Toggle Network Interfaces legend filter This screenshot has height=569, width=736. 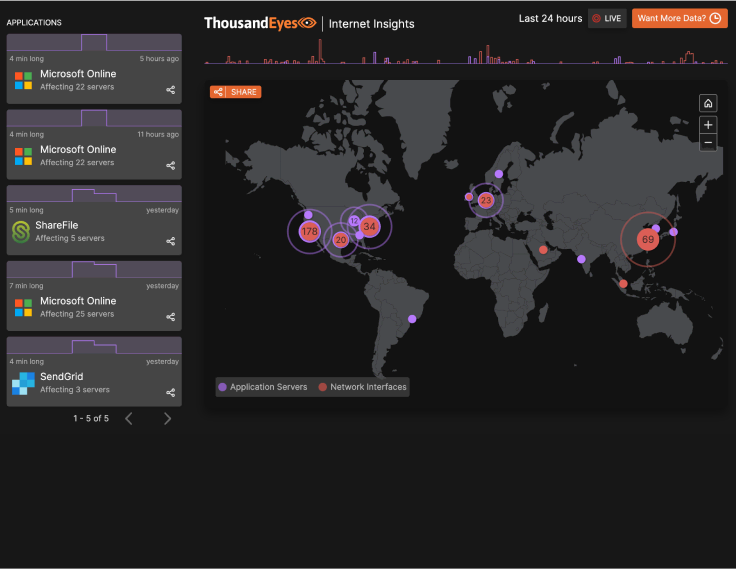(x=362, y=387)
